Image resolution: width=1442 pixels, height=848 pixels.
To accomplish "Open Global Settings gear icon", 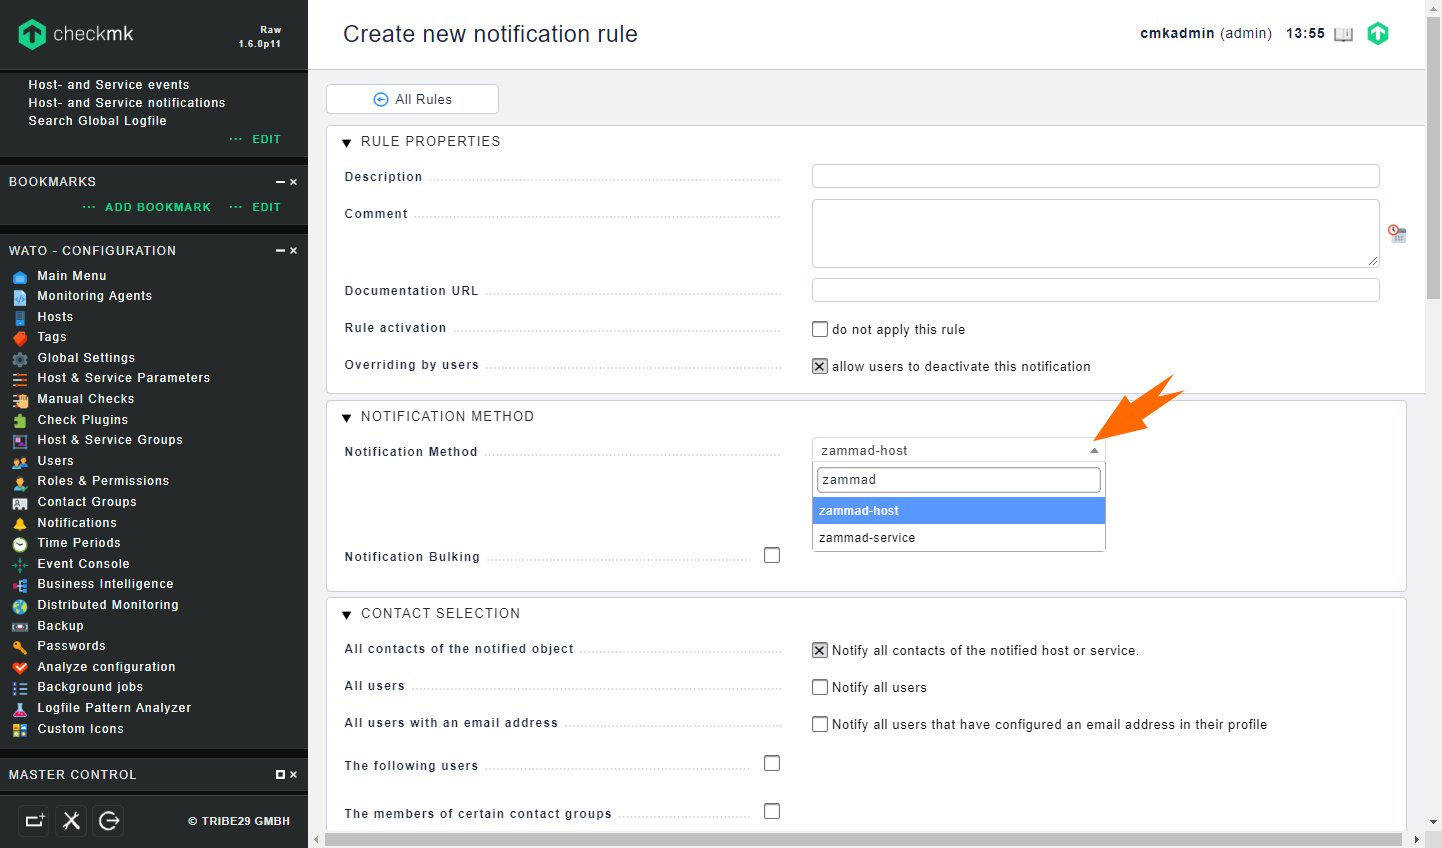I will (x=20, y=359).
